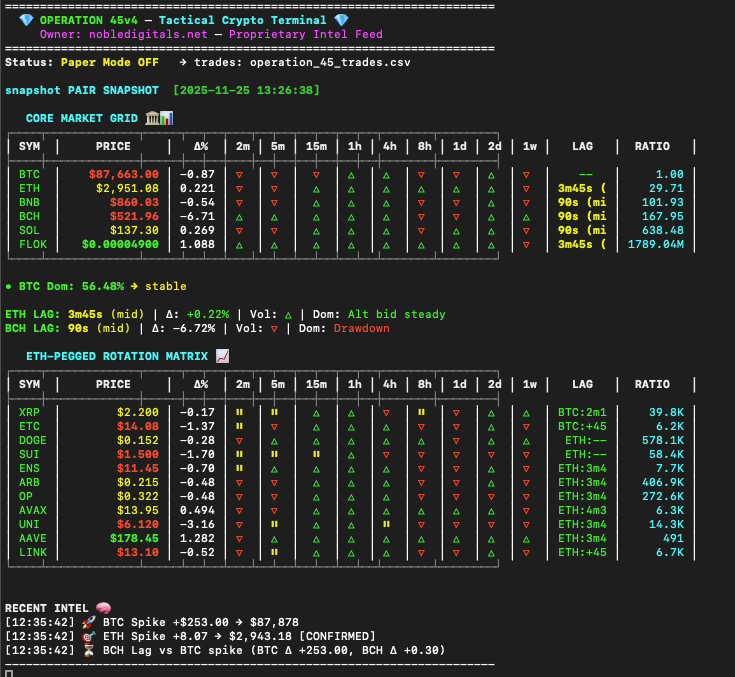Image resolution: width=735 pixels, height=677 pixels.
Task: Toggle the Paper Mode OFF status
Action: tap(109, 62)
